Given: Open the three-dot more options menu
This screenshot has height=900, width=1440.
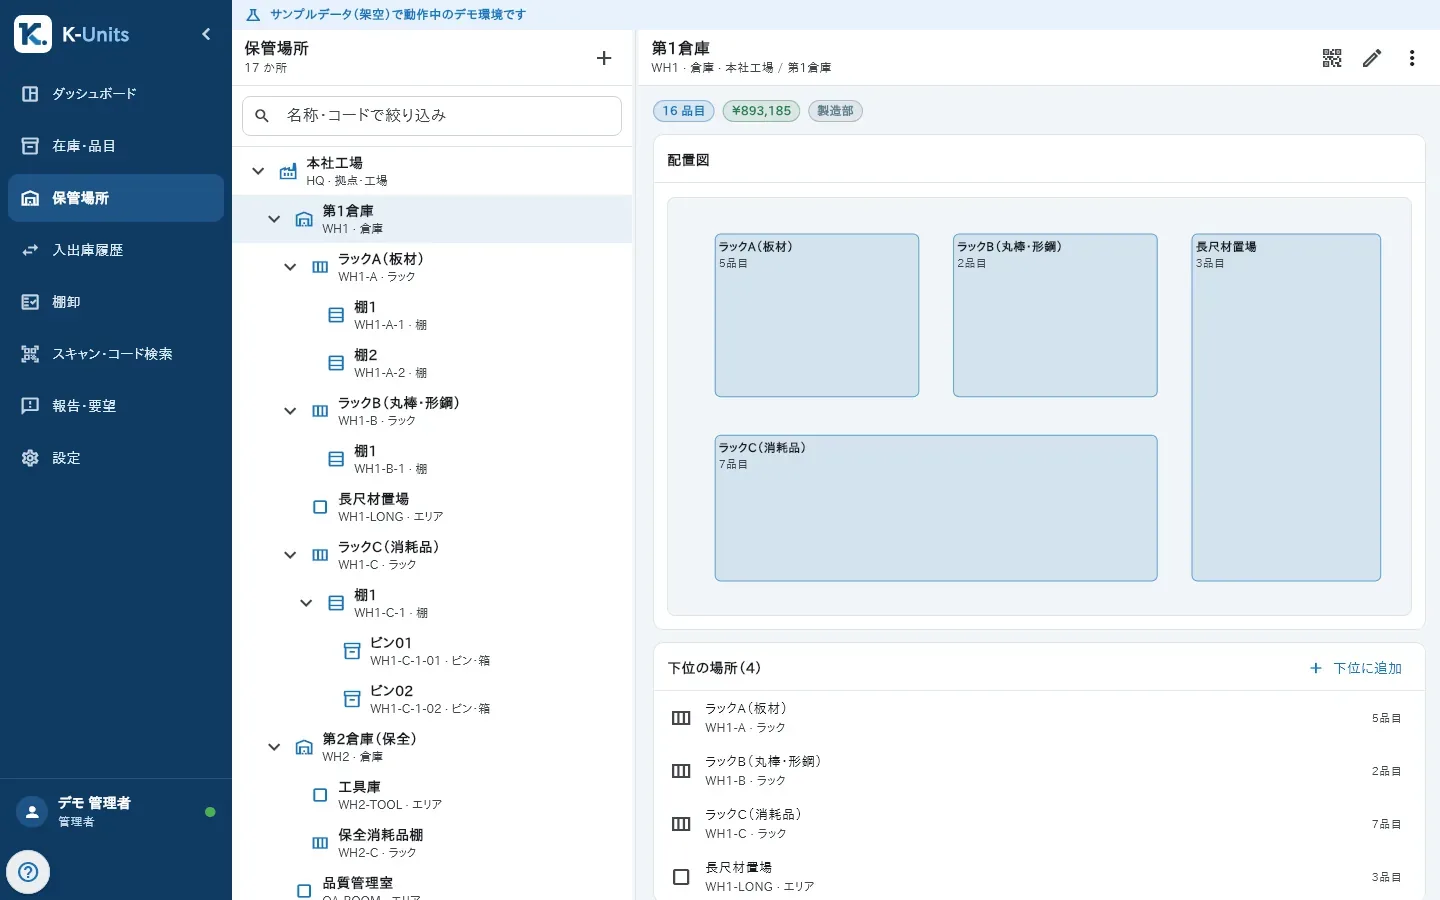Looking at the screenshot, I should click(x=1412, y=58).
